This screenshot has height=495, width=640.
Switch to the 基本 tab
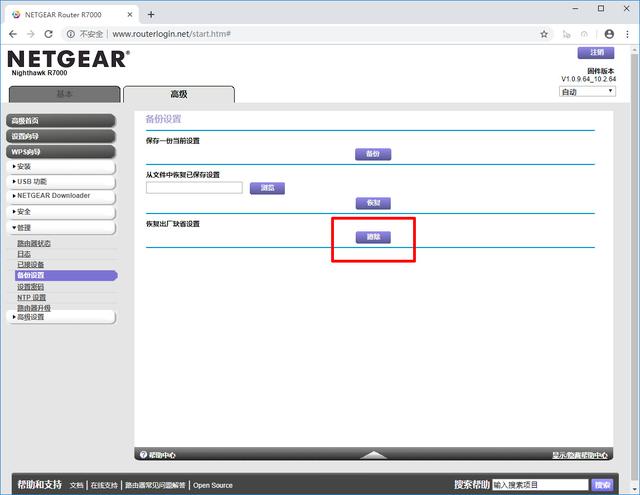tap(64, 94)
